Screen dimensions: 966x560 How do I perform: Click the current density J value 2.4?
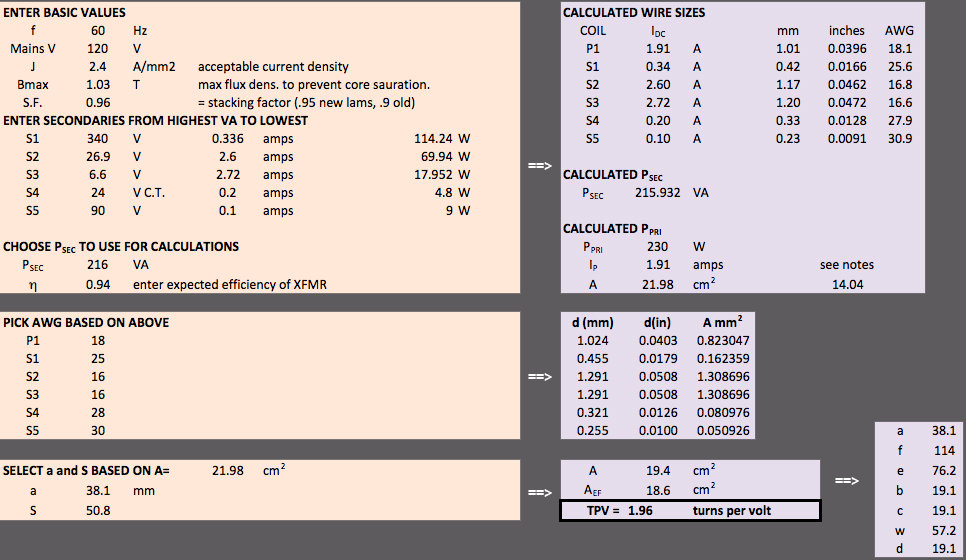98,67
